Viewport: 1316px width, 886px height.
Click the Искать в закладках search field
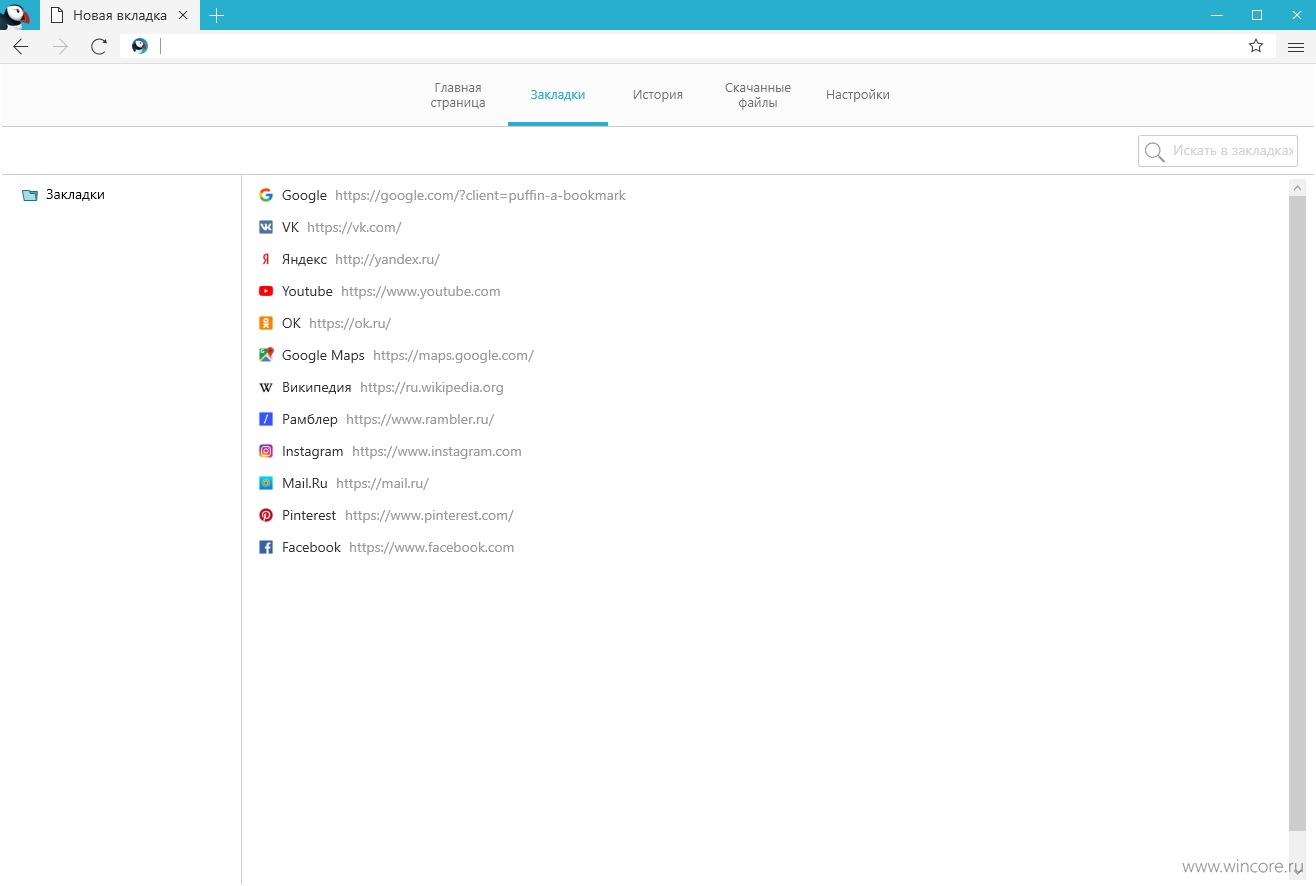click(x=1218, y=151)
